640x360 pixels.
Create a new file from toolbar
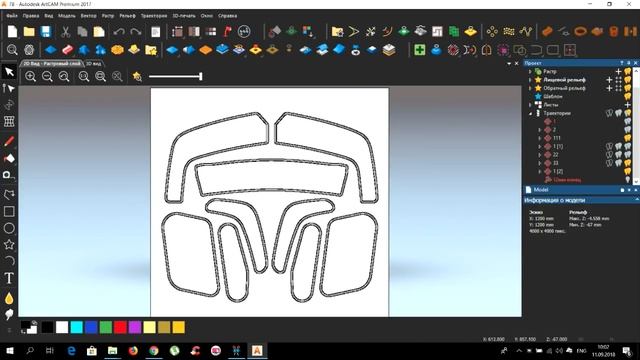click(x=12, y=31)
